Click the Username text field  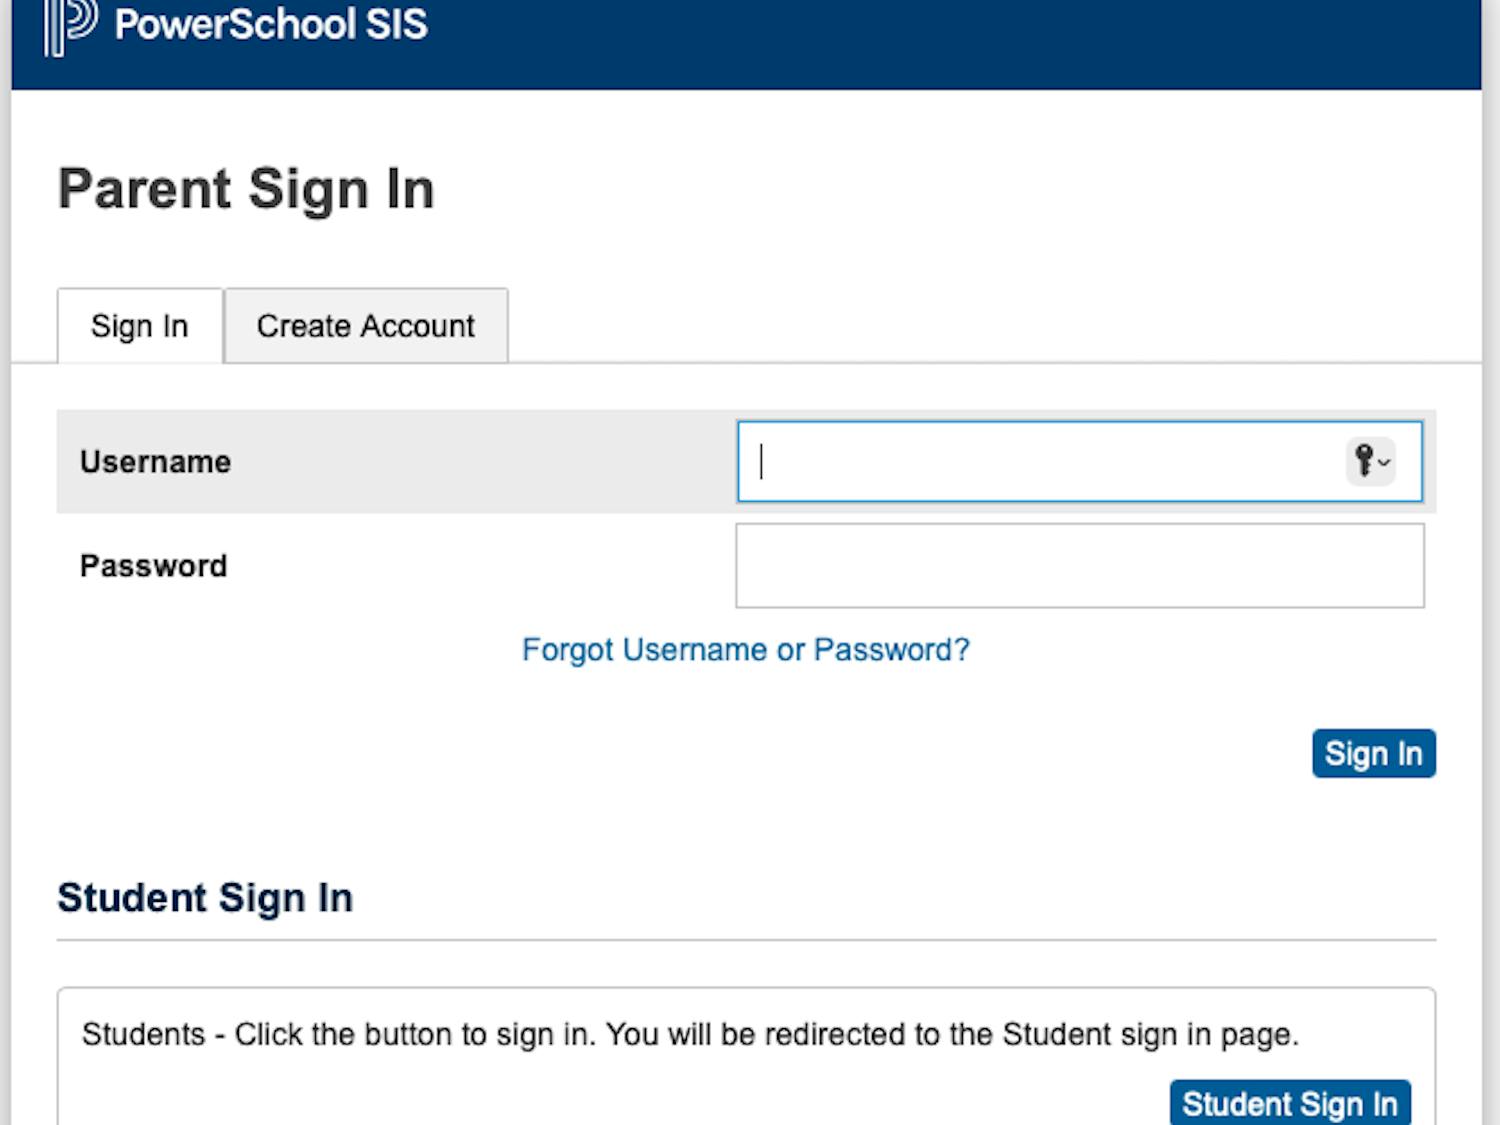[x=1050, y=461]
